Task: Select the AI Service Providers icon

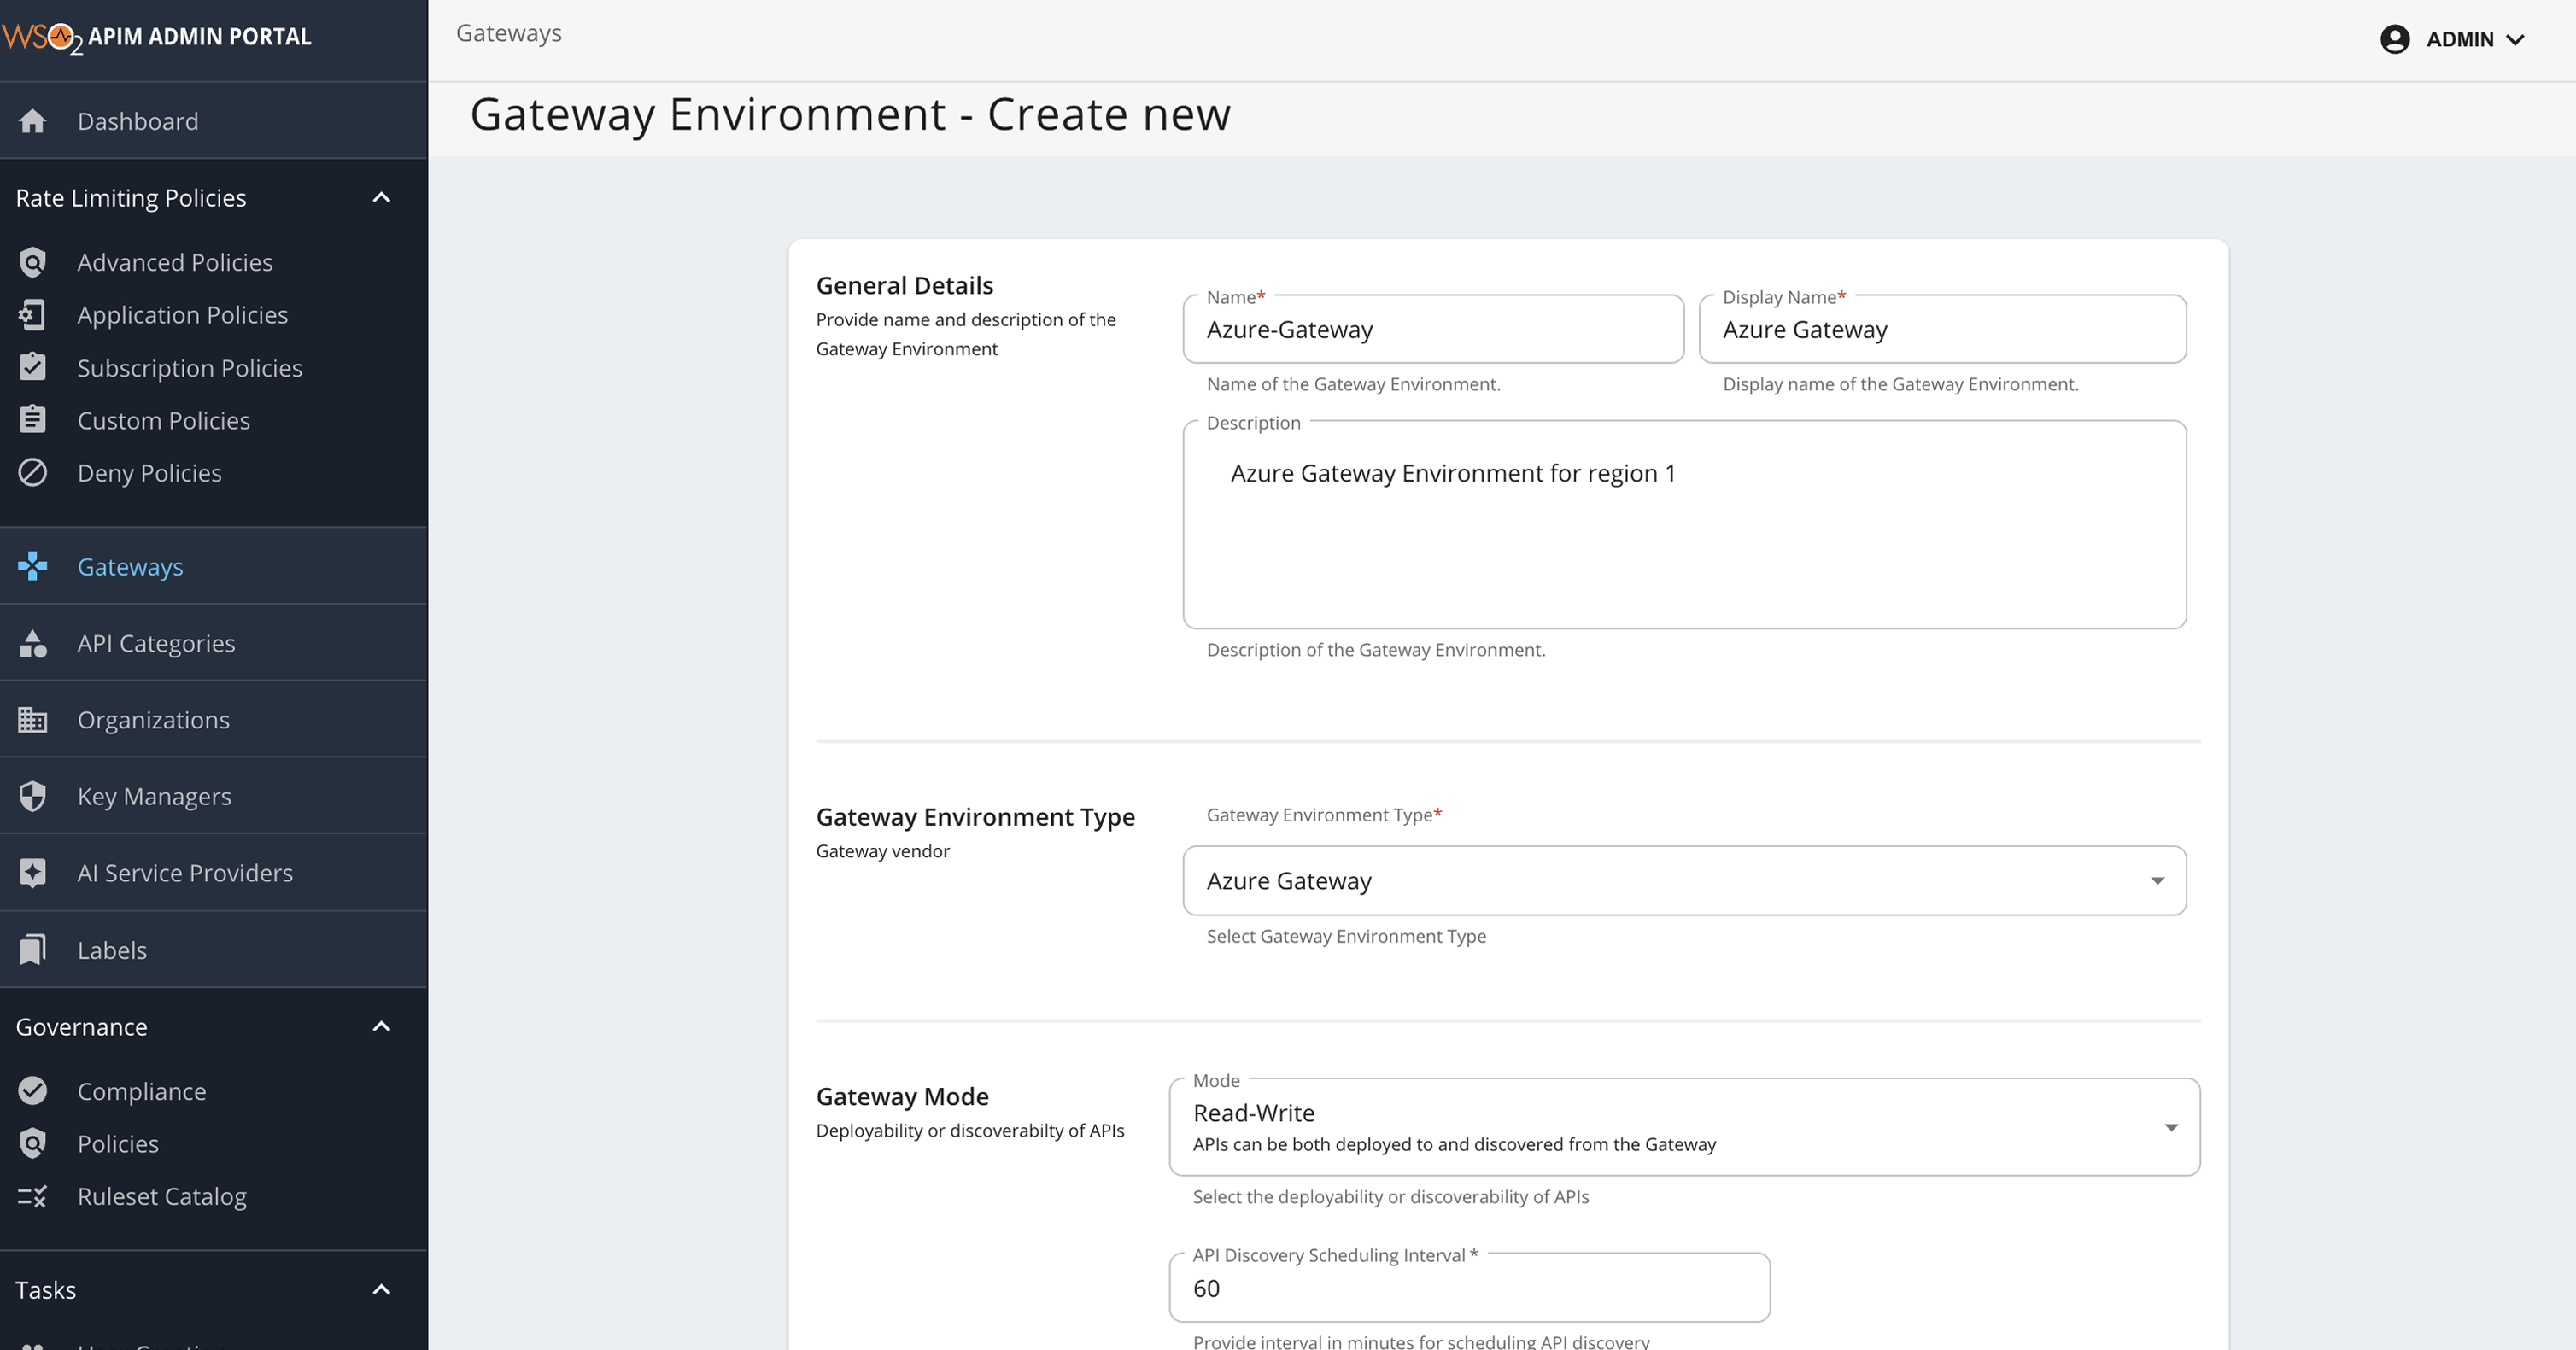Action: coord(33,872)
